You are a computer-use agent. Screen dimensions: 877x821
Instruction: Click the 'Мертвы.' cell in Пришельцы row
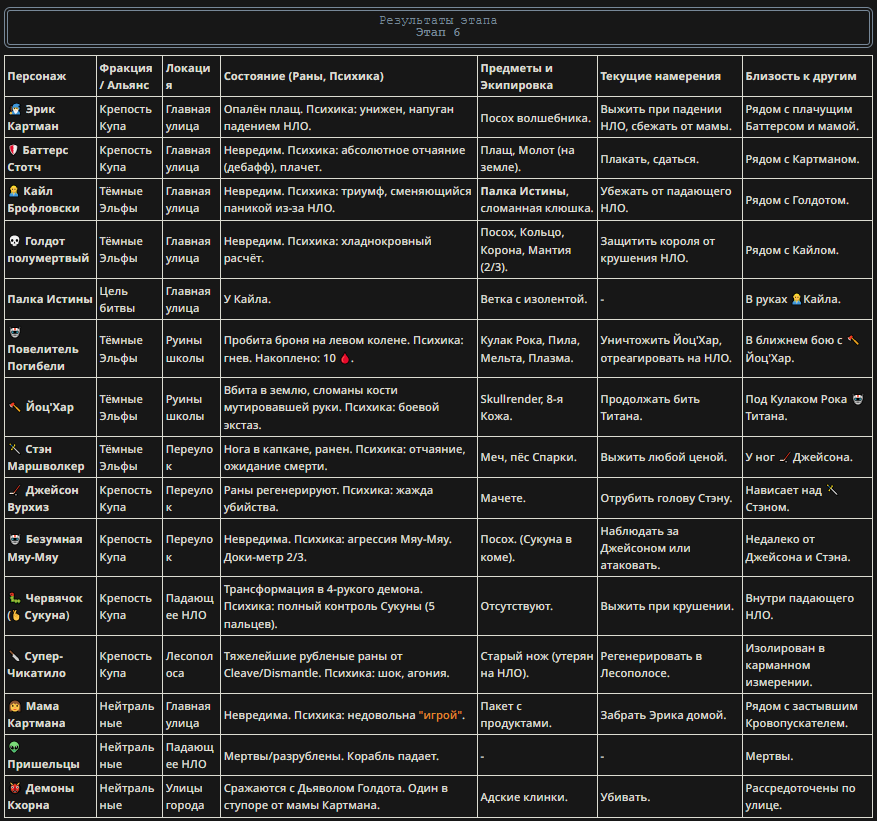[808, 756]
